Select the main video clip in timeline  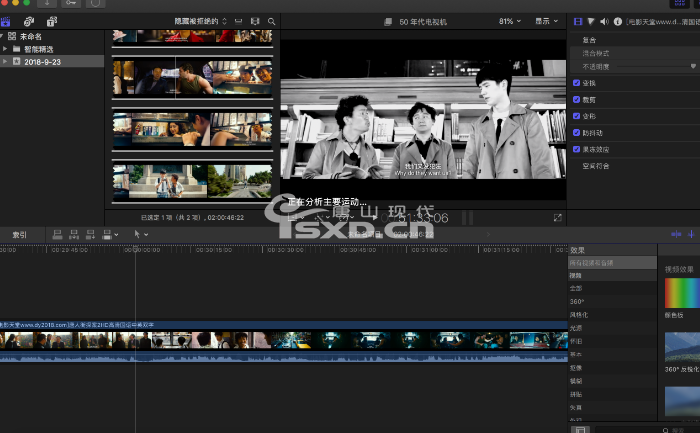tap(284, 341)
